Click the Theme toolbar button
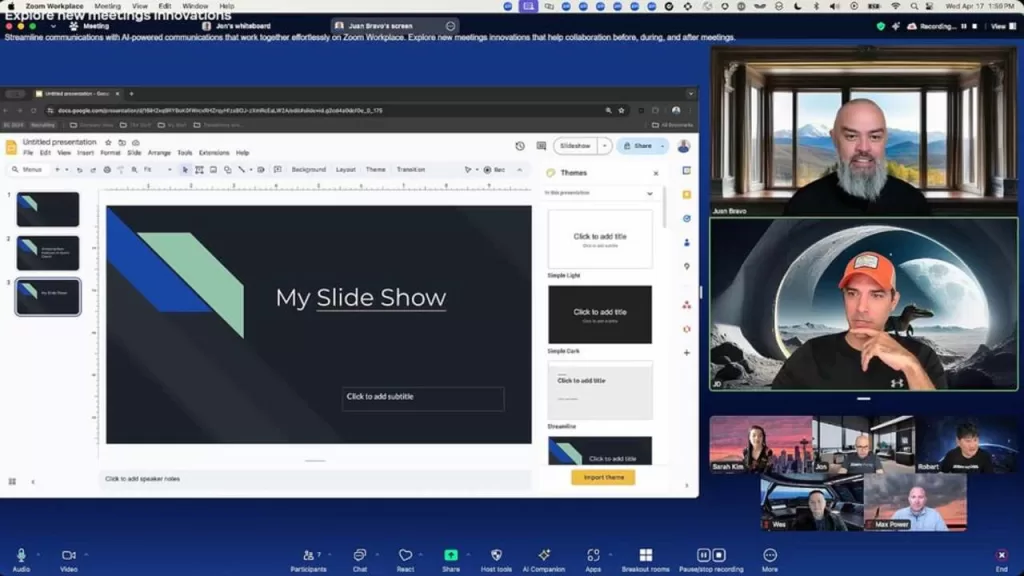Screen dimensions: 1024x576 (376, 170)
